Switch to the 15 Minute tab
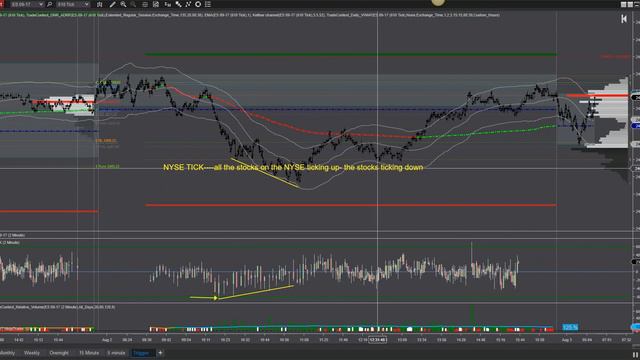Viewport: 640px width, 360px height. (x=89, y=353)
